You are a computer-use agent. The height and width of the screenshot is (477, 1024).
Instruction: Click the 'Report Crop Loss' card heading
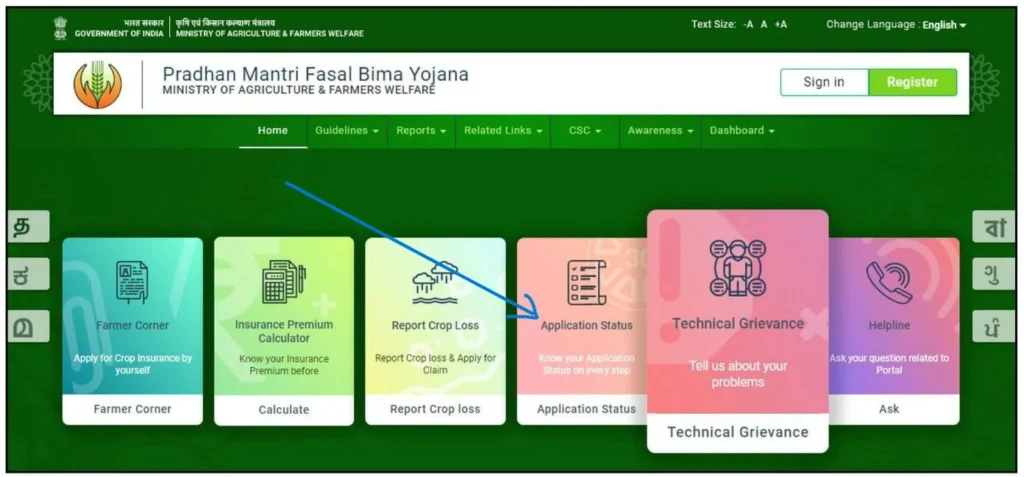[x=435, y=325]
